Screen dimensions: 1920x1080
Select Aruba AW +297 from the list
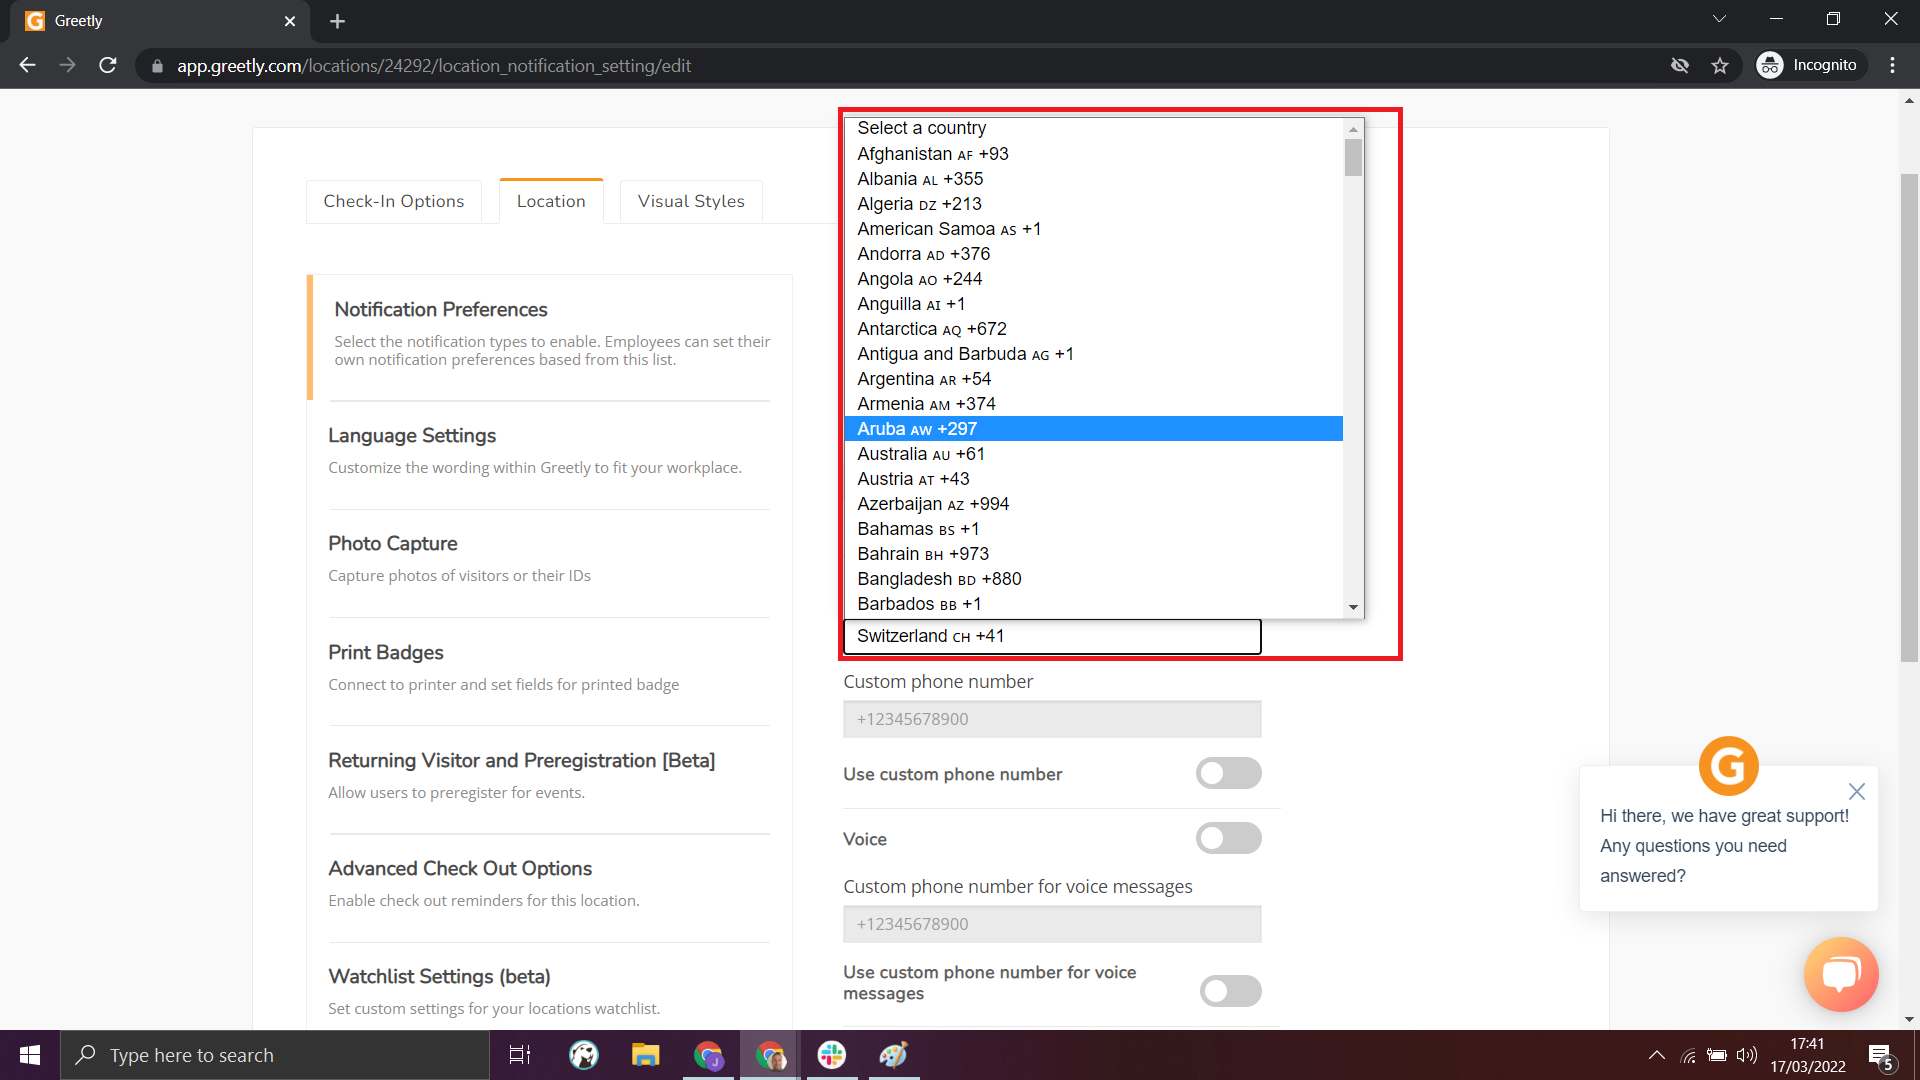pos(1094,429)
